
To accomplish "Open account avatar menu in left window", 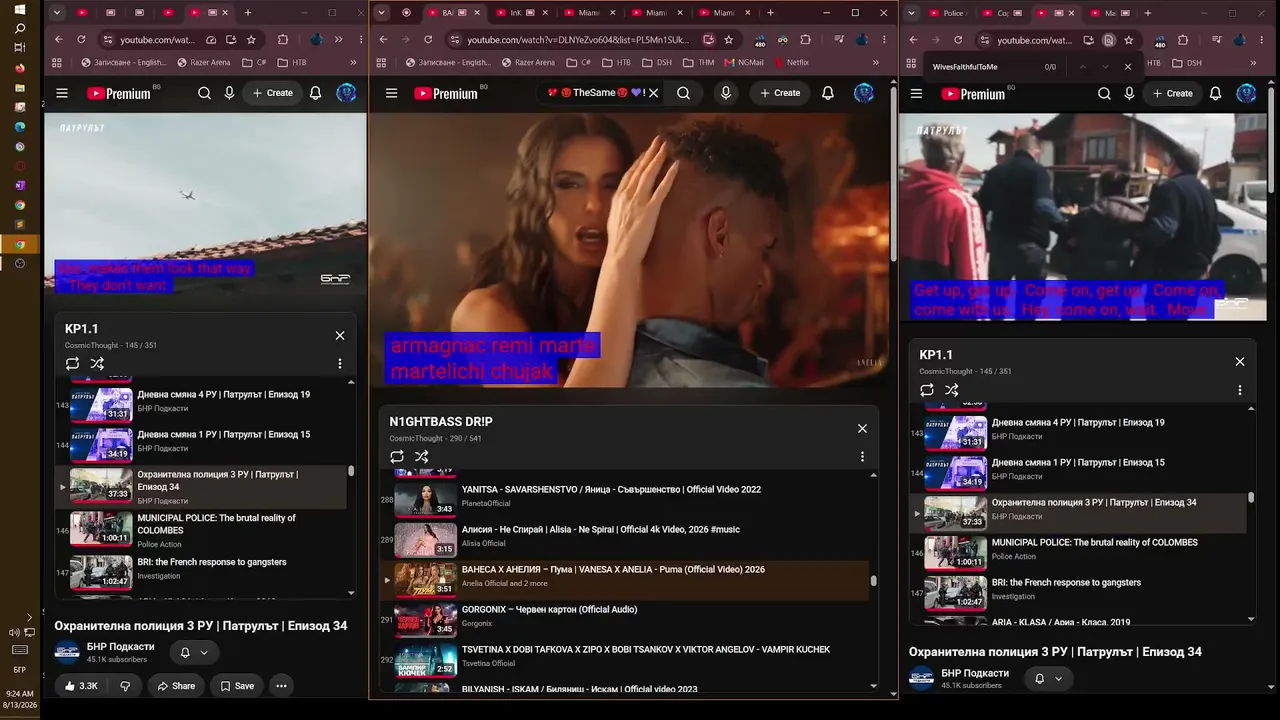I will pos(346,93).
